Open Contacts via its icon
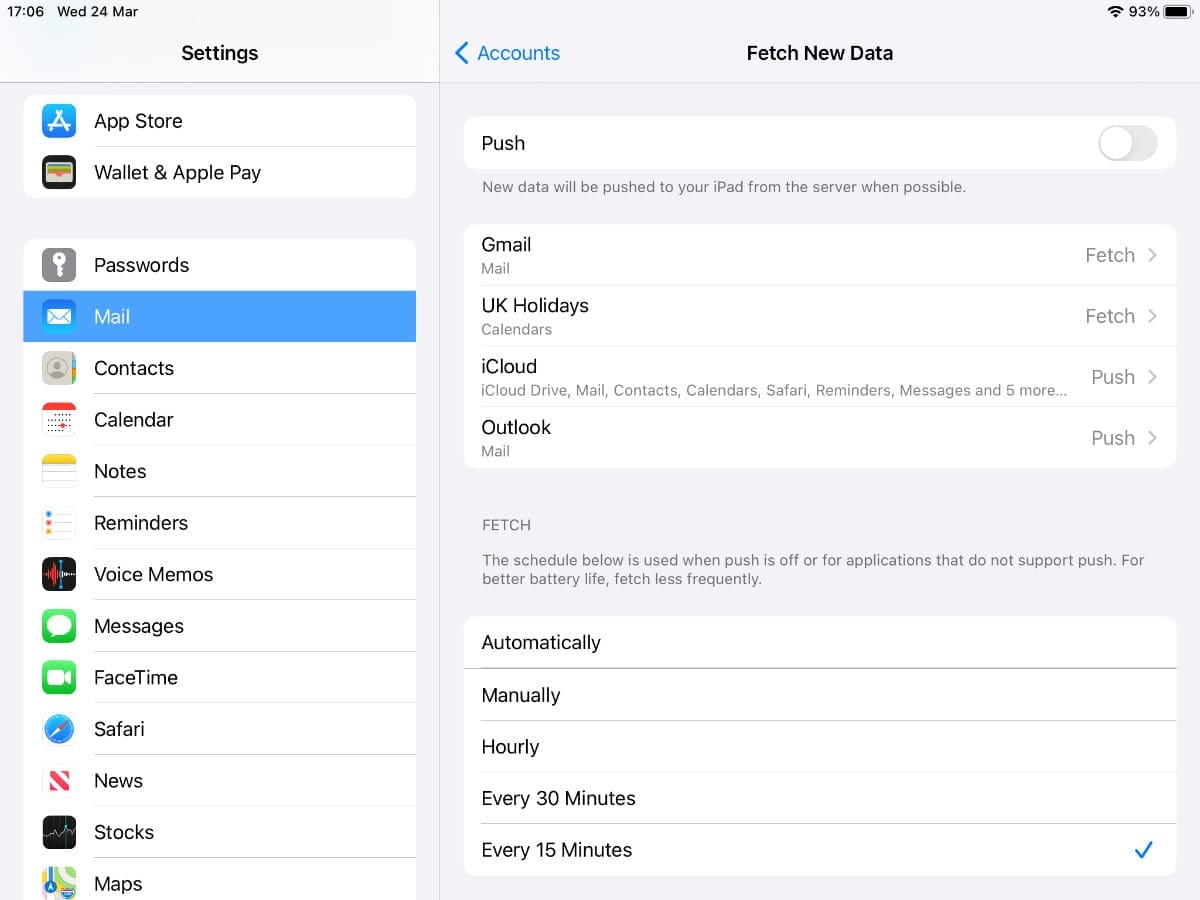 (x=59, y=368)
